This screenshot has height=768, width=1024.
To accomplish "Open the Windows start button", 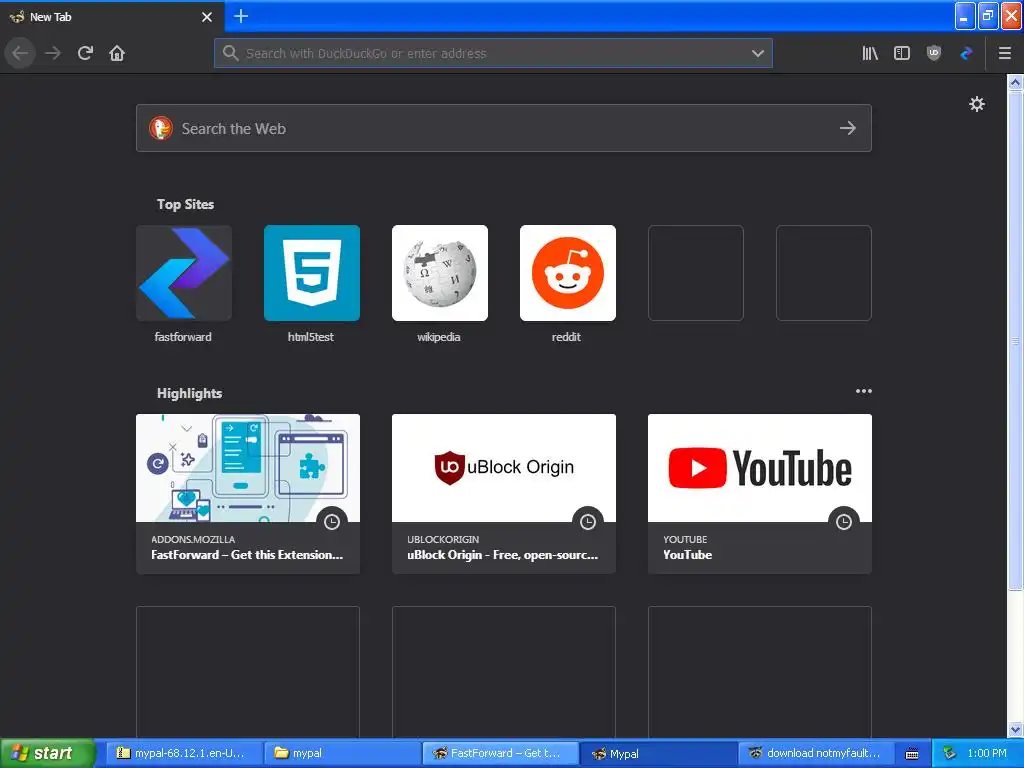I will pyautogui.click(x=46, y=753).
